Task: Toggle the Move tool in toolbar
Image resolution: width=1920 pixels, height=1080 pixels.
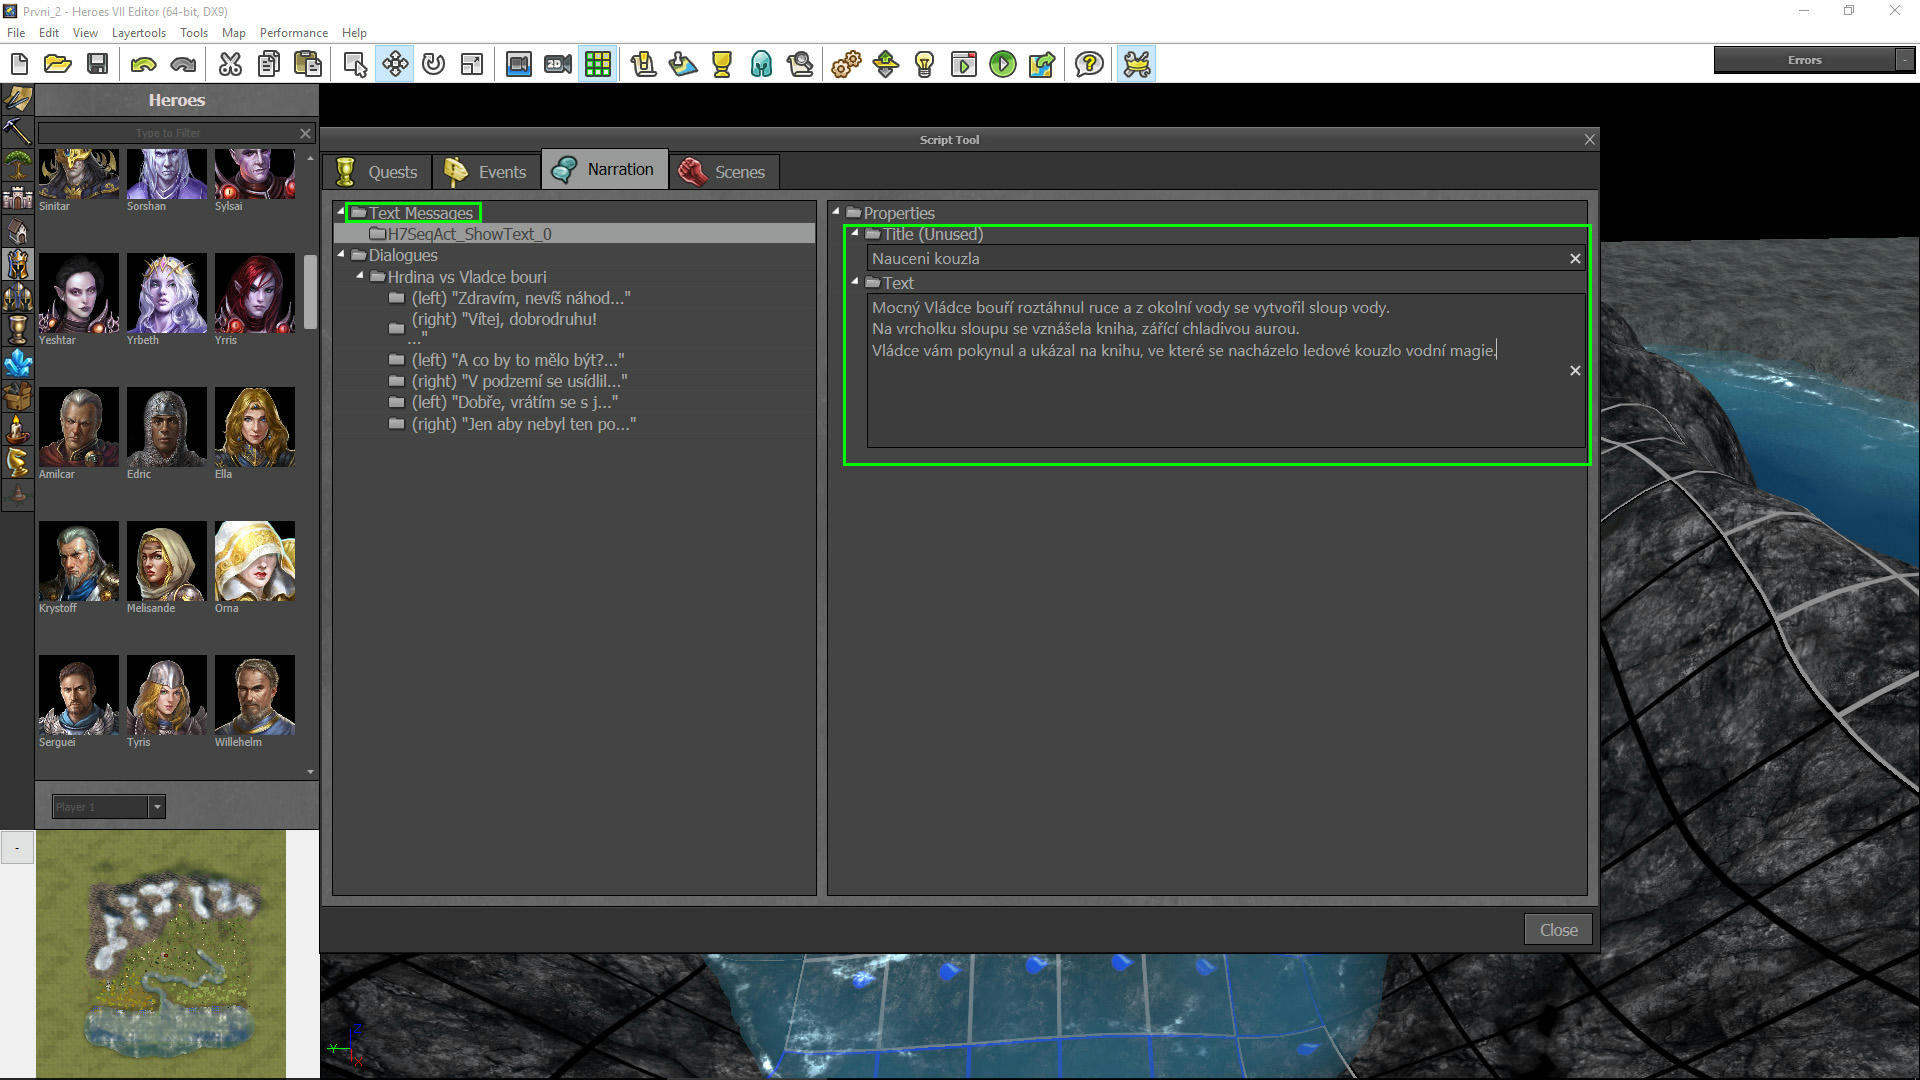Action: [395, 65]
